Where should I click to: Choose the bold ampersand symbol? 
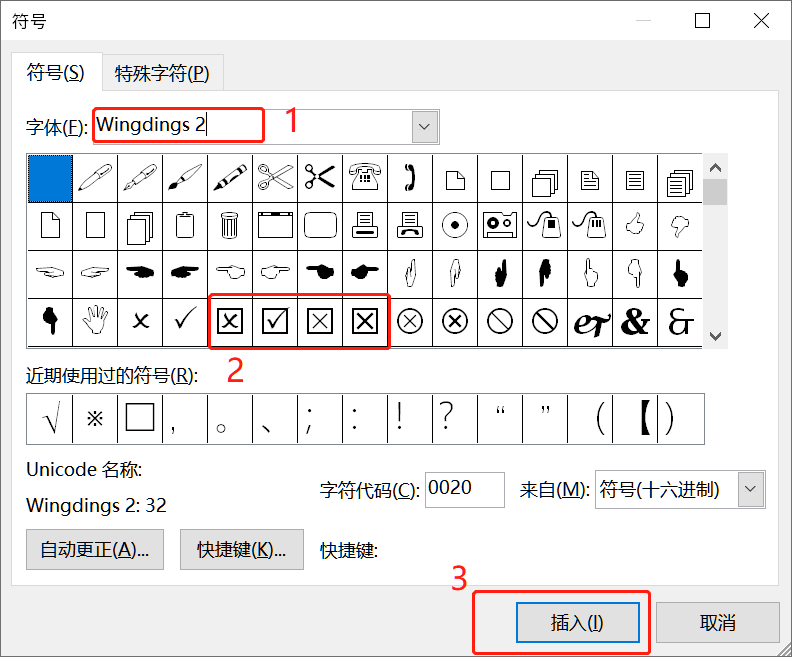click(x=635, y=322)
